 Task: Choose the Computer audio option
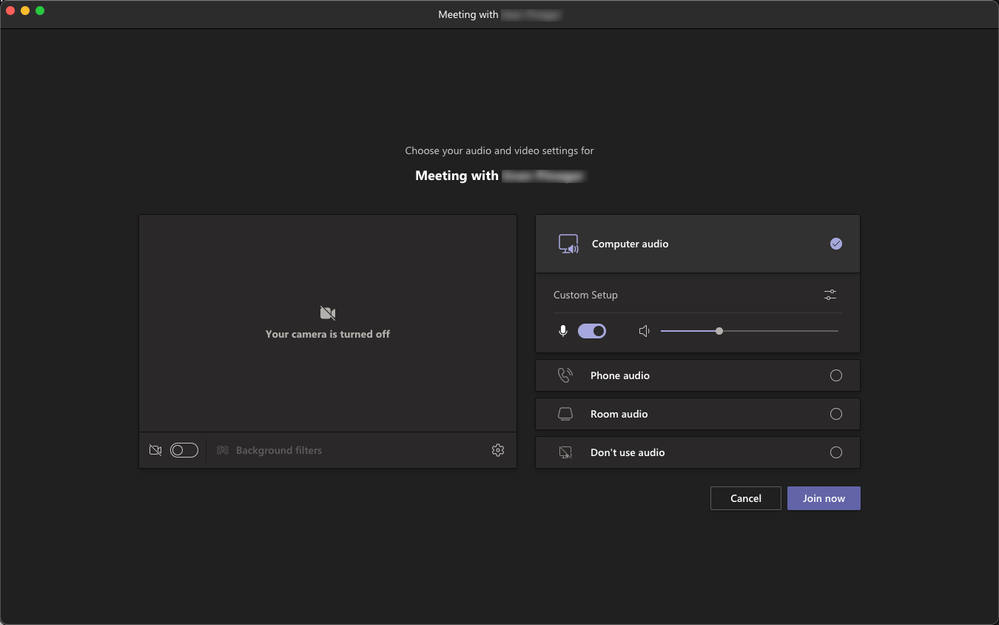click(x=698, y=244)
